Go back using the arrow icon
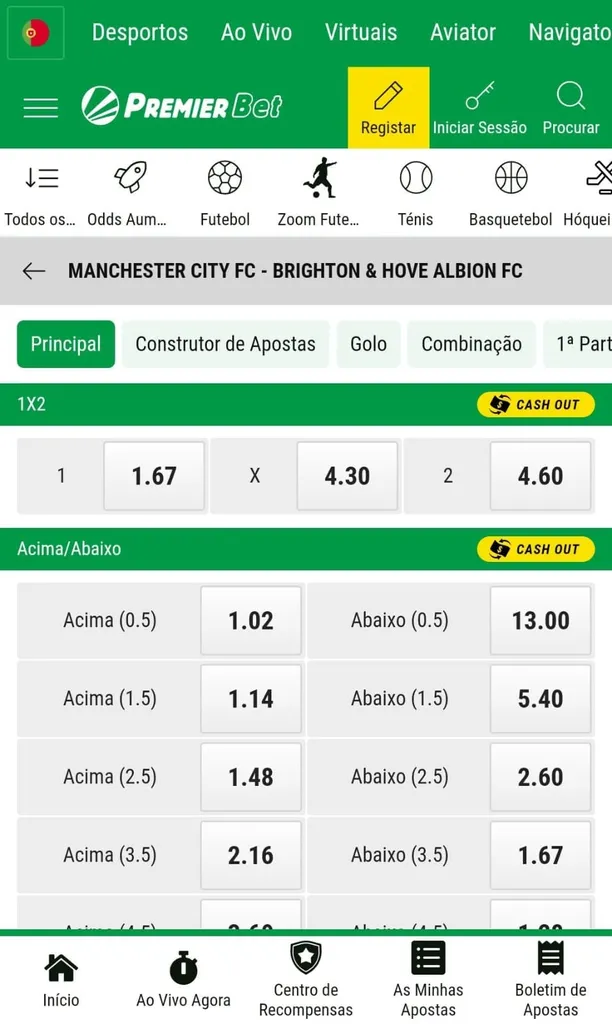The height and width of the screenshot is (1024, 612). click(33, 270)
